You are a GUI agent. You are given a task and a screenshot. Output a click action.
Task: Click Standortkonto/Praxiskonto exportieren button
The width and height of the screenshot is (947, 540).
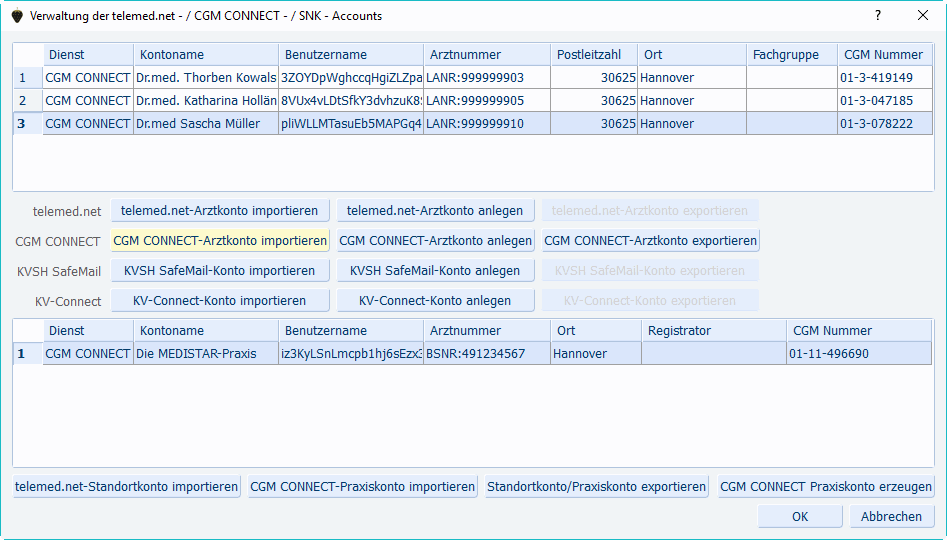point(597,487)
